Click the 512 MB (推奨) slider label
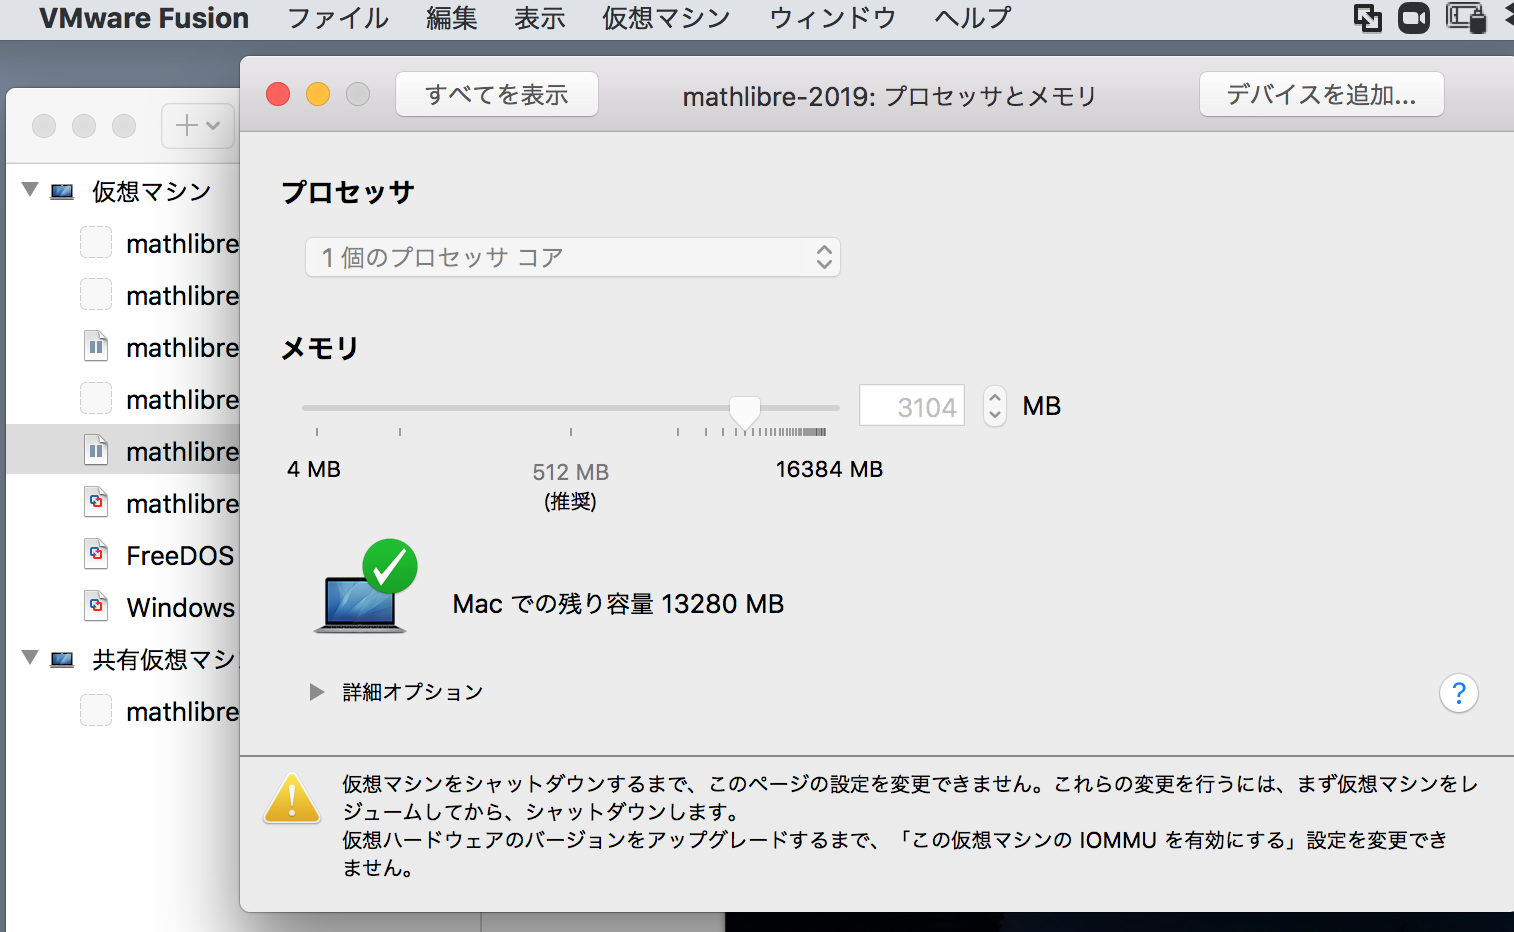This screenshot has height=932, width=1514. pos(570,486)
